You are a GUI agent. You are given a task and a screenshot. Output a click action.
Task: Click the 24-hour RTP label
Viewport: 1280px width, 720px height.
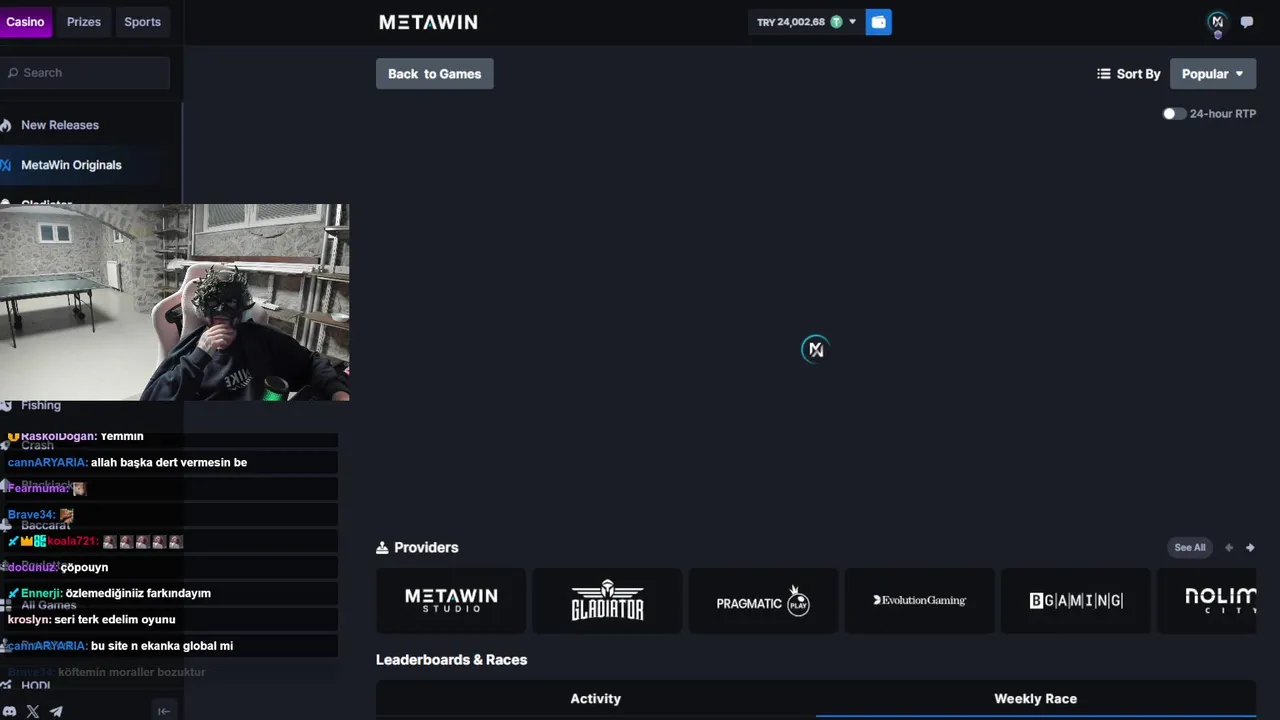[1223, 114]
